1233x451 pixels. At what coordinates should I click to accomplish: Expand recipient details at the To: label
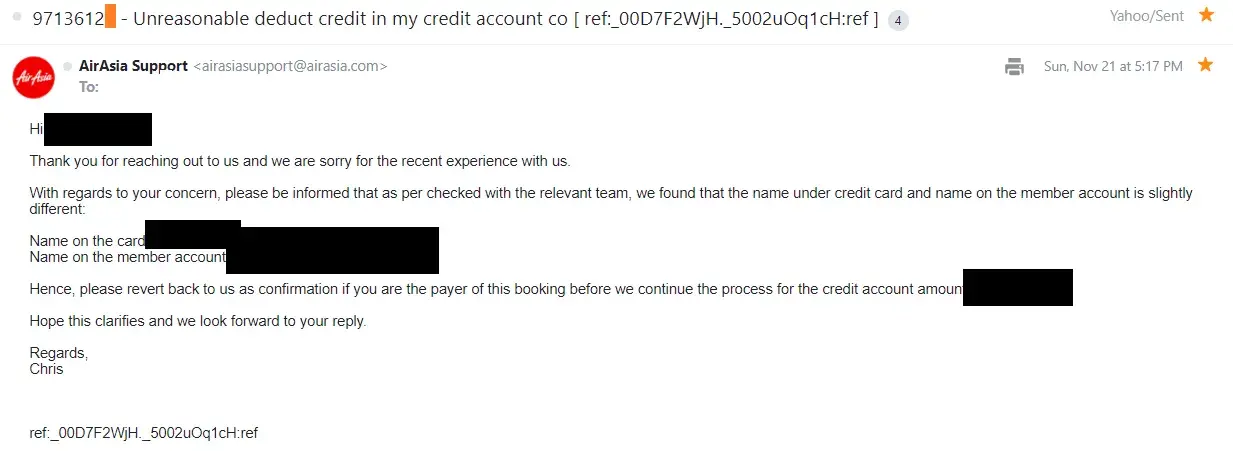click(89, 87)
